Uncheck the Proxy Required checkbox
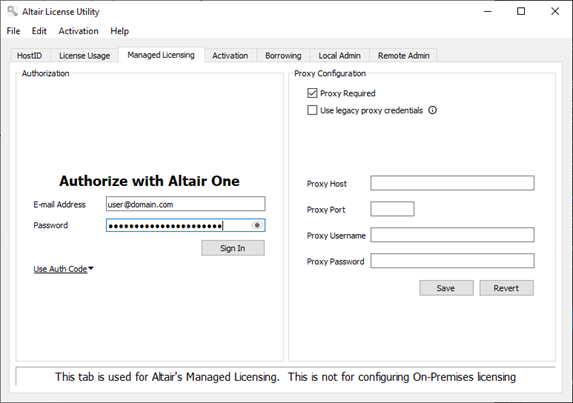Image resolution: width=573 pixels, height=403 pixels. tap(312, 93)
